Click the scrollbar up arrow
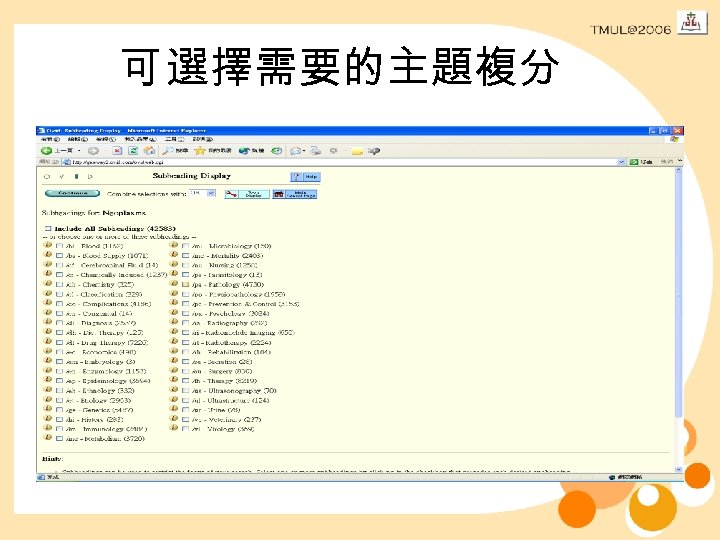Viewport: 720px width, 540px height. [x=679, y=170]
